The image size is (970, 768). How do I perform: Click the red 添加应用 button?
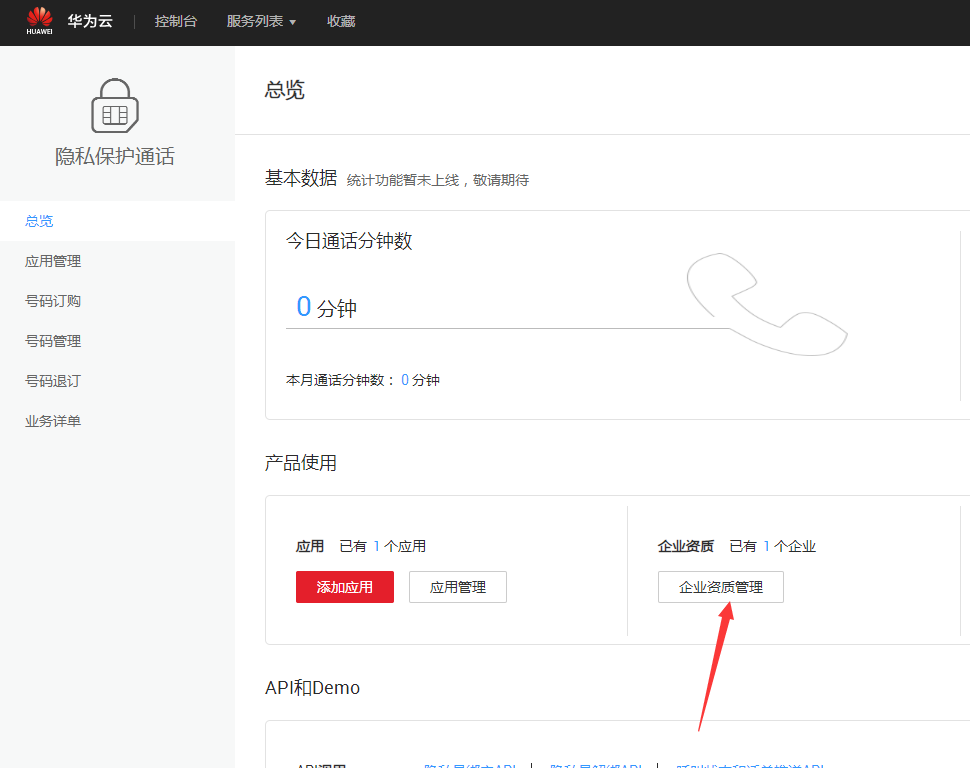coord(345,587)
